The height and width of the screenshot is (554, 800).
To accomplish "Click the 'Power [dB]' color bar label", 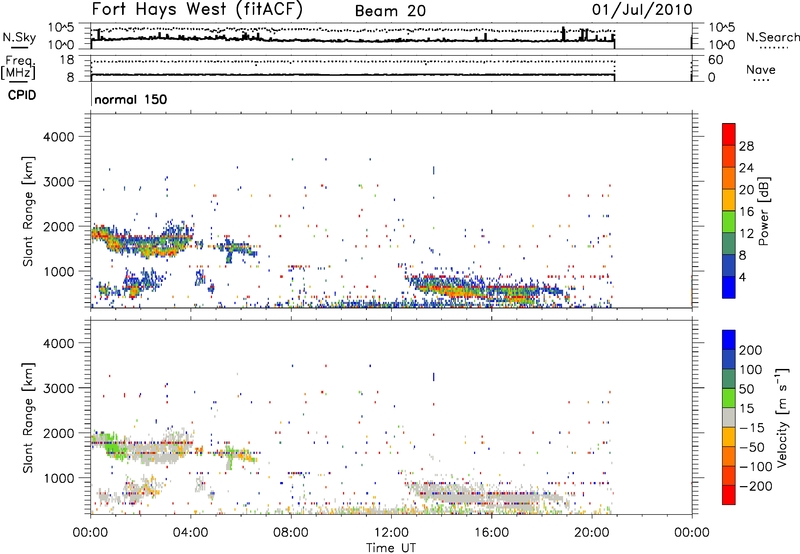I will pos(764,211).
